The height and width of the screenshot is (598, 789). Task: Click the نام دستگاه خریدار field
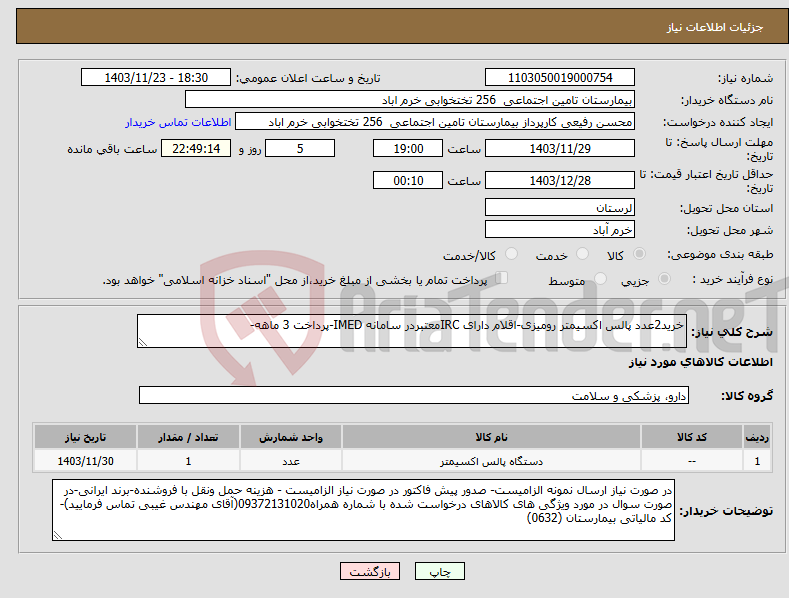[410, 100]
